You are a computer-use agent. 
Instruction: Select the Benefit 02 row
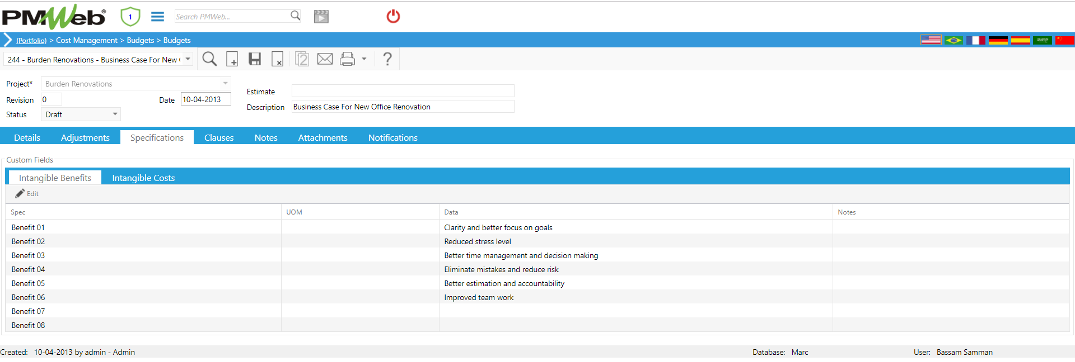coord(537,241)
